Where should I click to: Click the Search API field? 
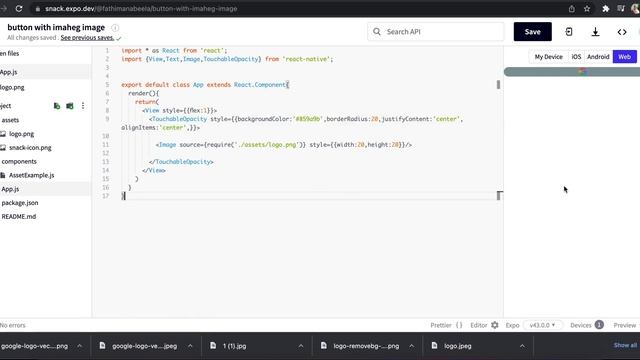tap(436, 32)
